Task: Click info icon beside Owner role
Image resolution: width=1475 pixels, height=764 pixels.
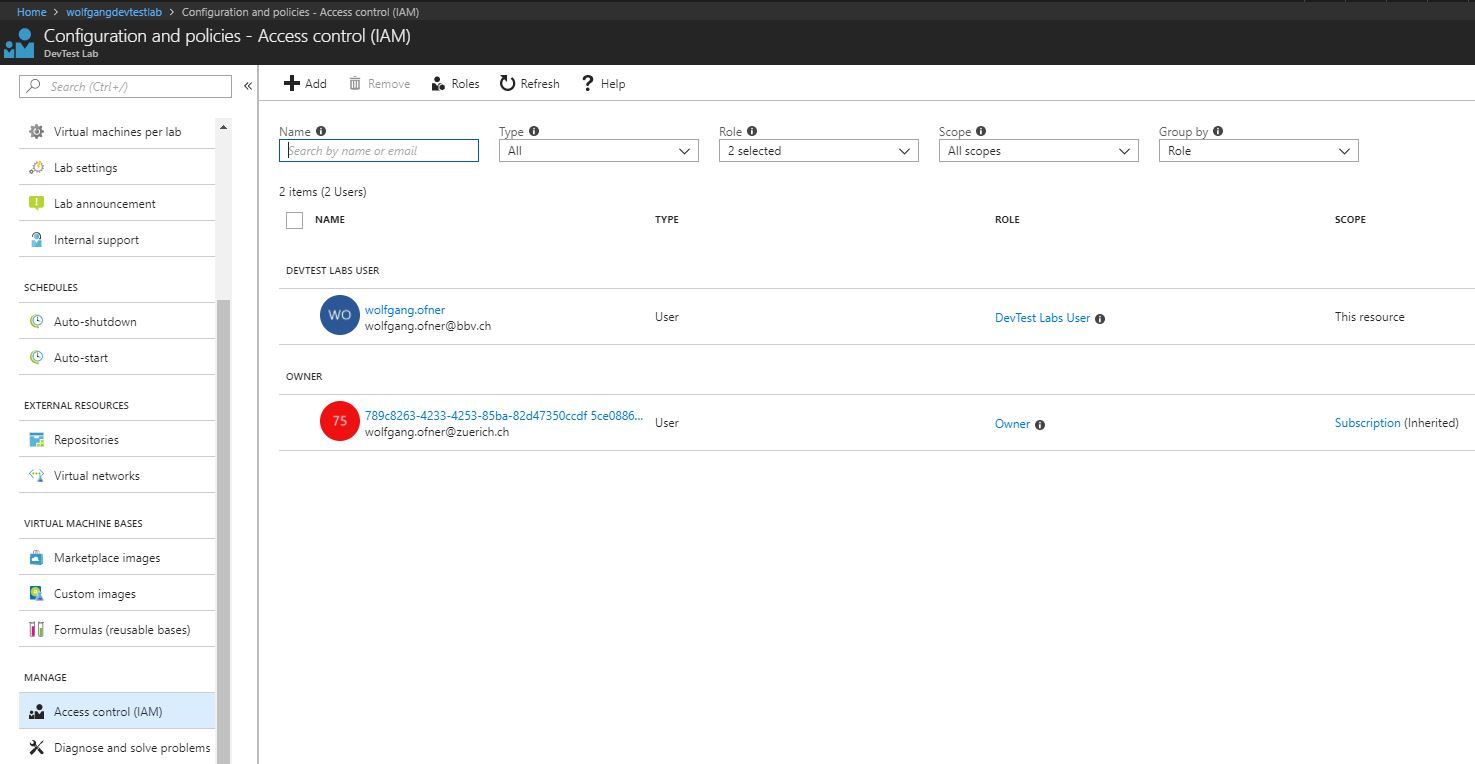Action: (1040, 425)
